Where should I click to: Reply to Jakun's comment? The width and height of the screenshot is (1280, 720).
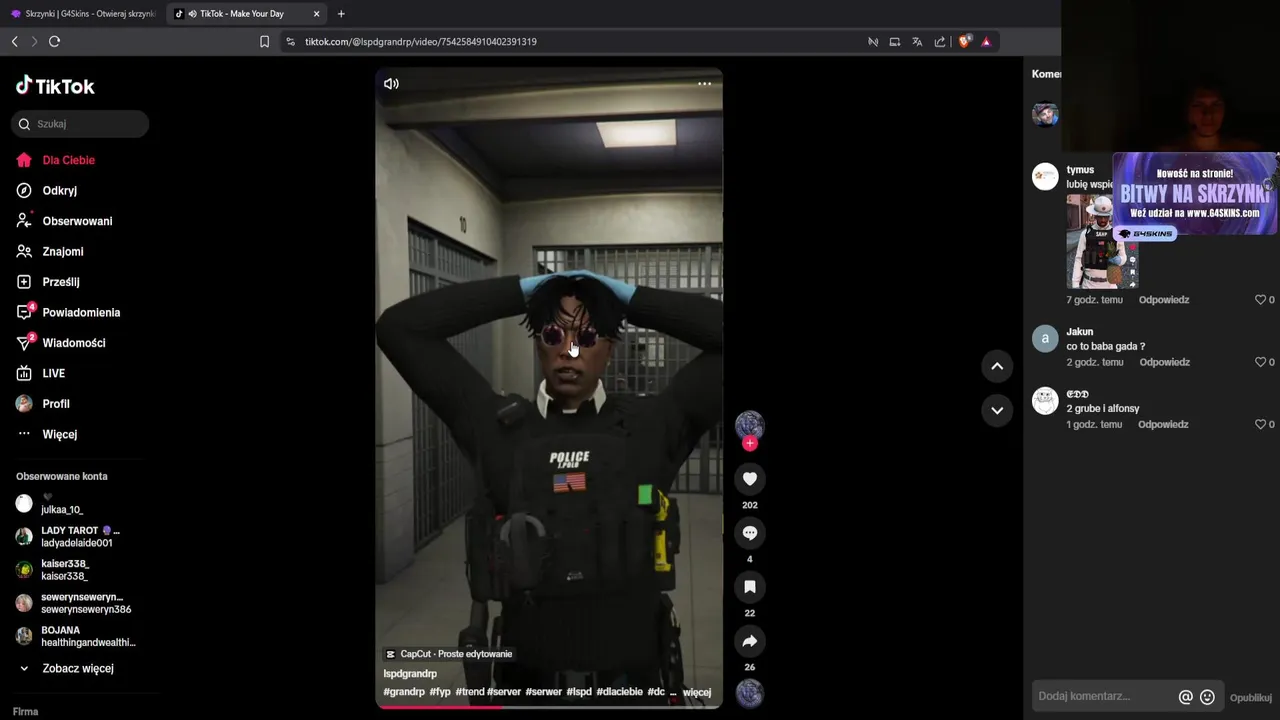[x=1164, y=362]
